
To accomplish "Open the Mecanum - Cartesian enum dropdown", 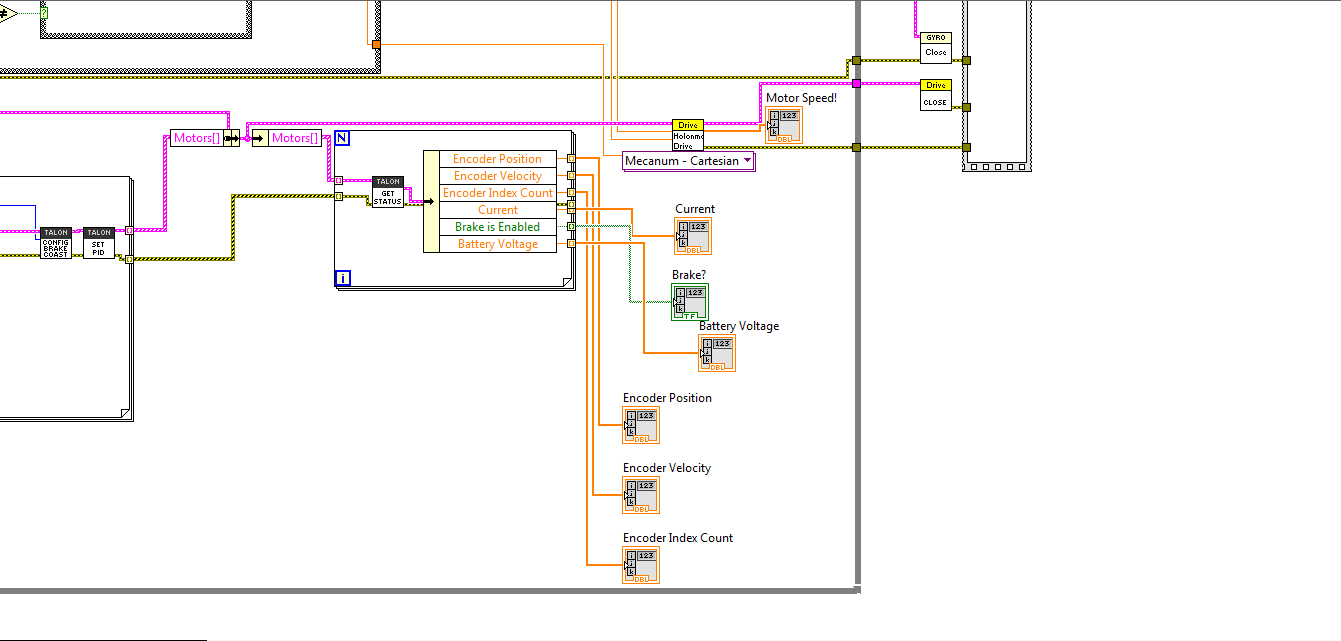I will pos(746,161).
